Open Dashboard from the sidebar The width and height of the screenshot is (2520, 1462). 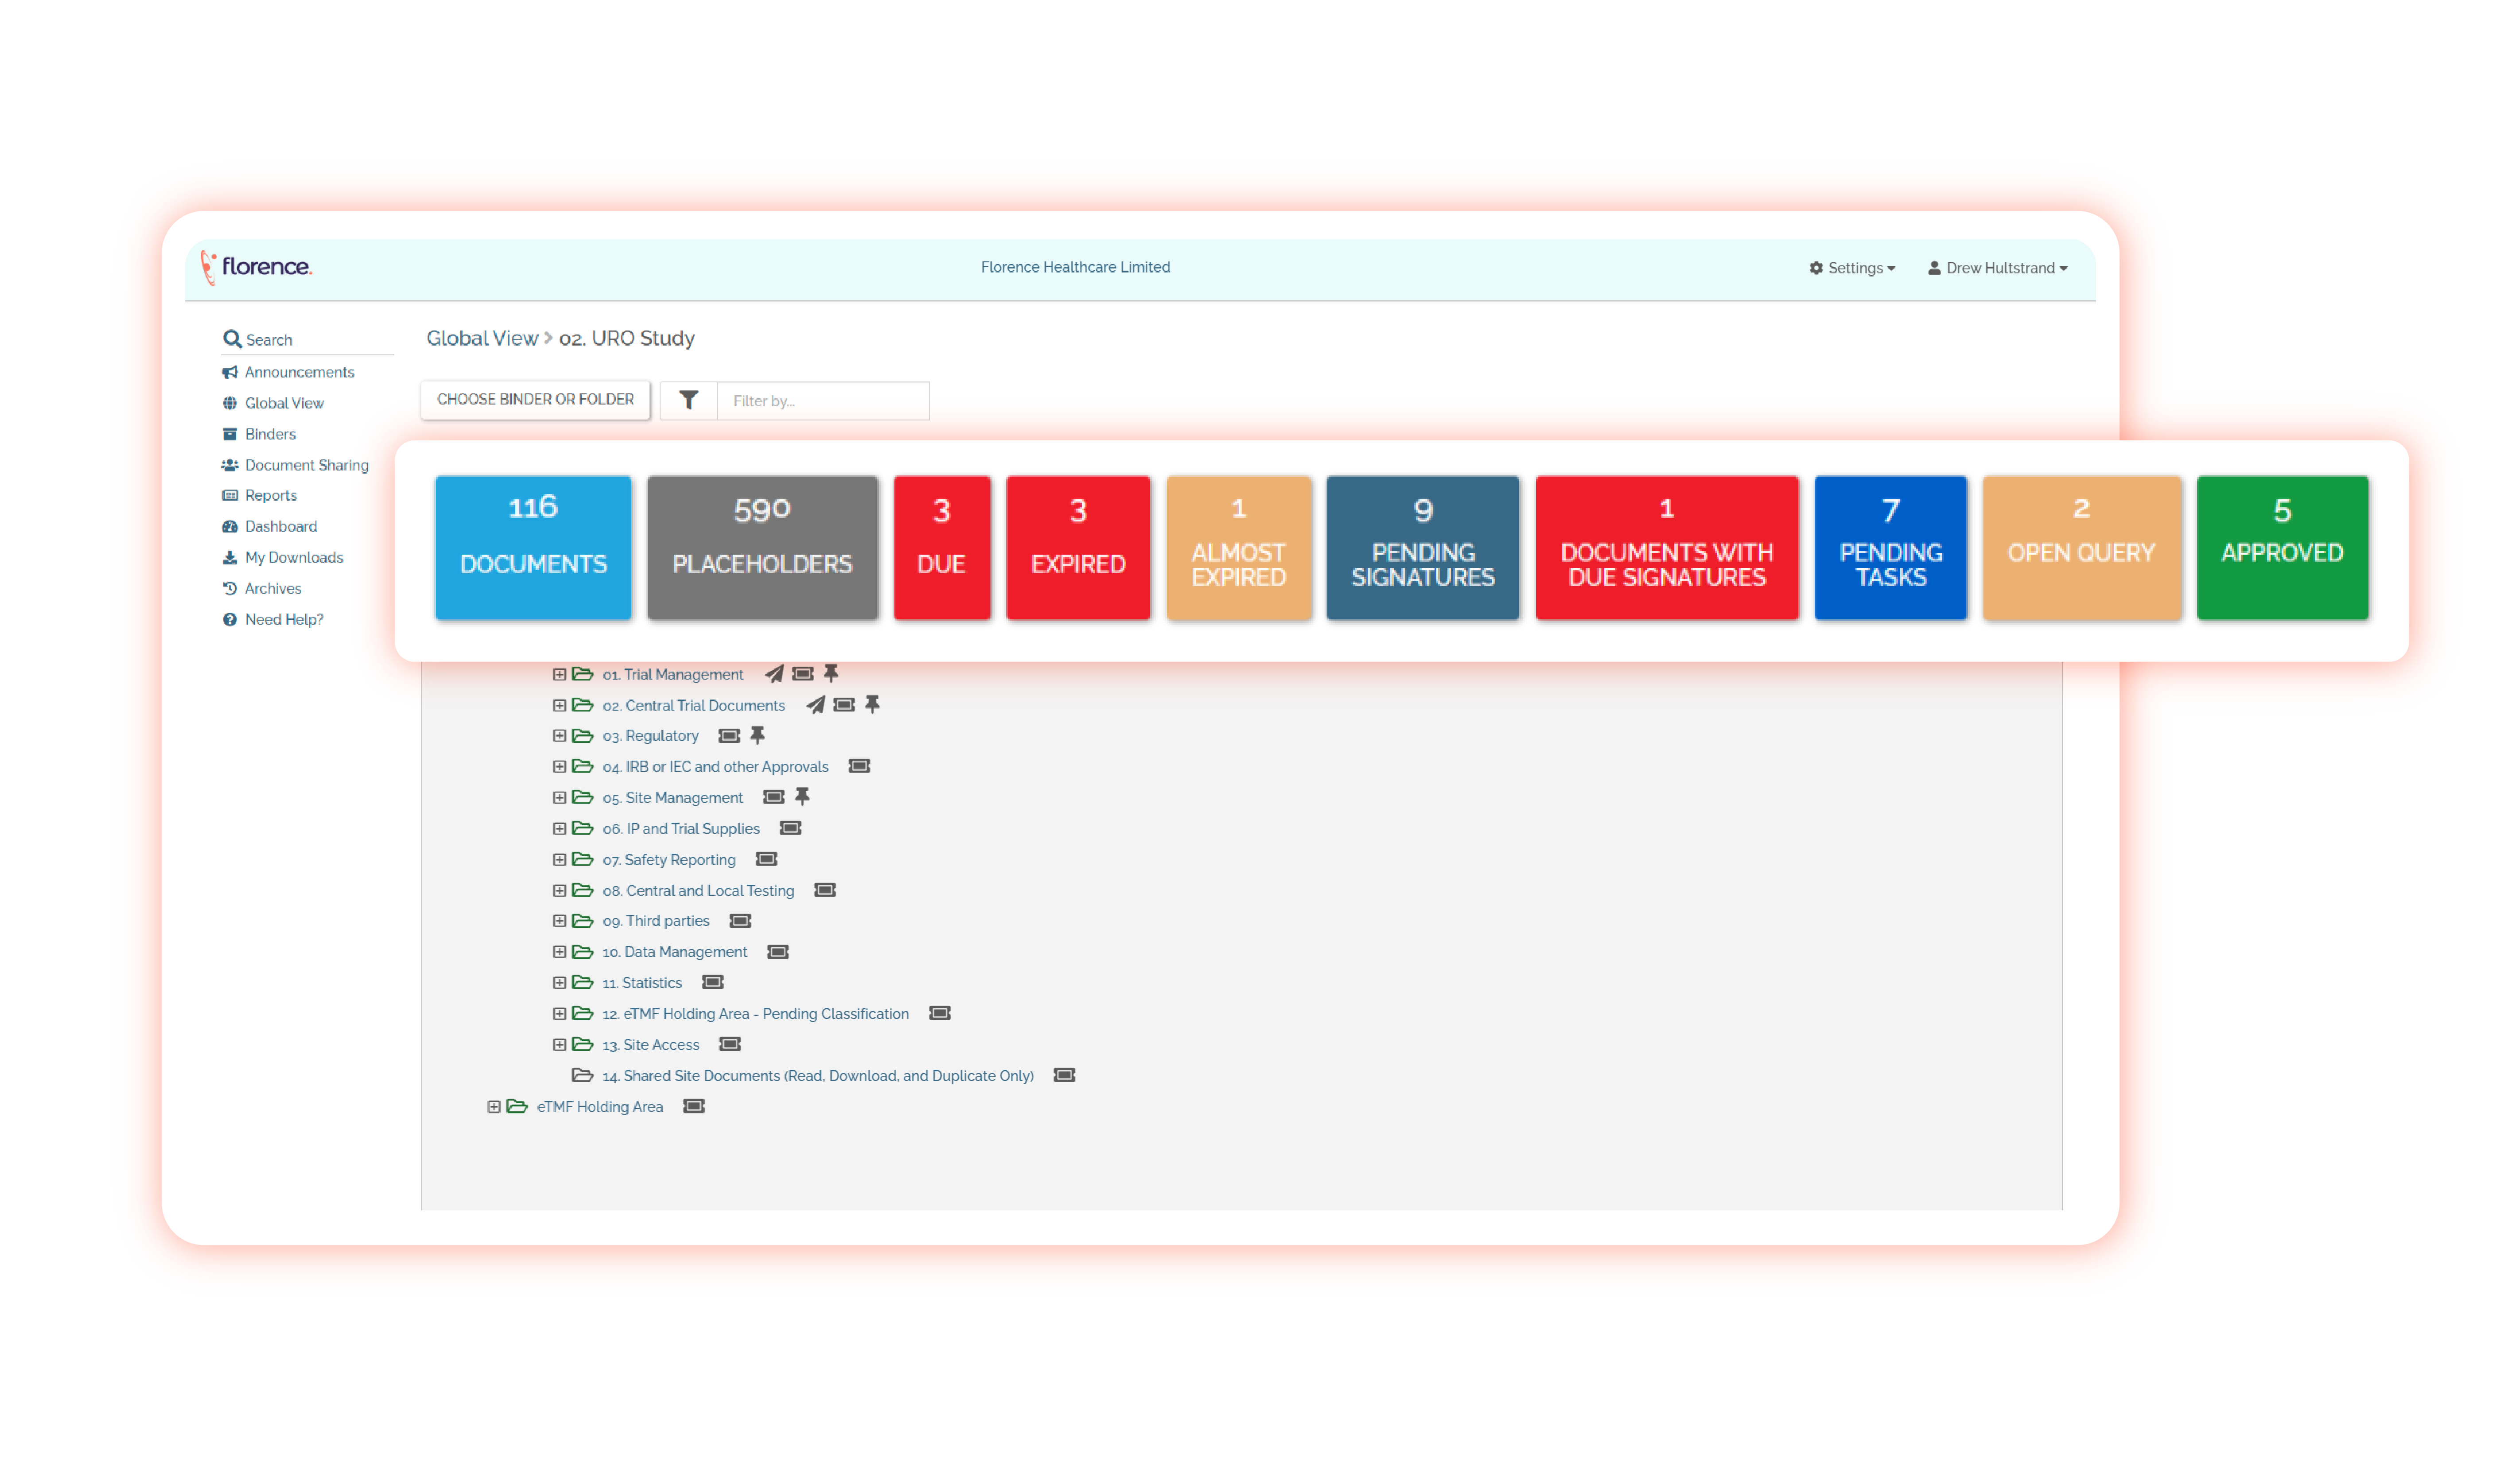tap(270, 526)
